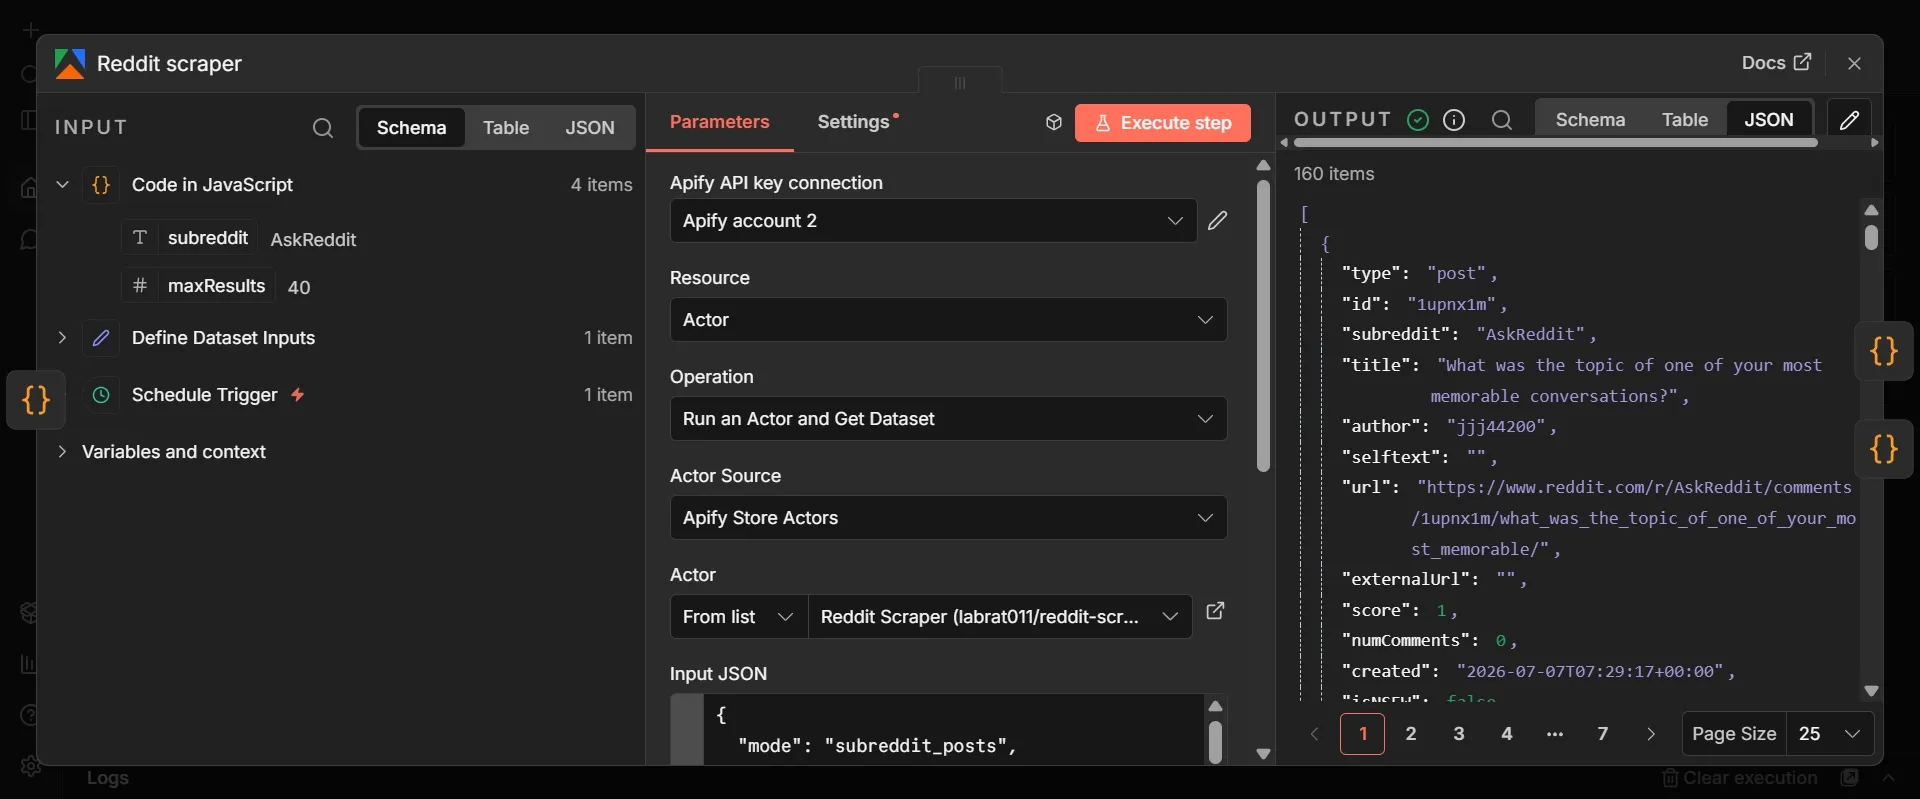This screenshot has height=799, width=1920.
Task: Switch input view to Schema
Action: (x=411, y=128)
